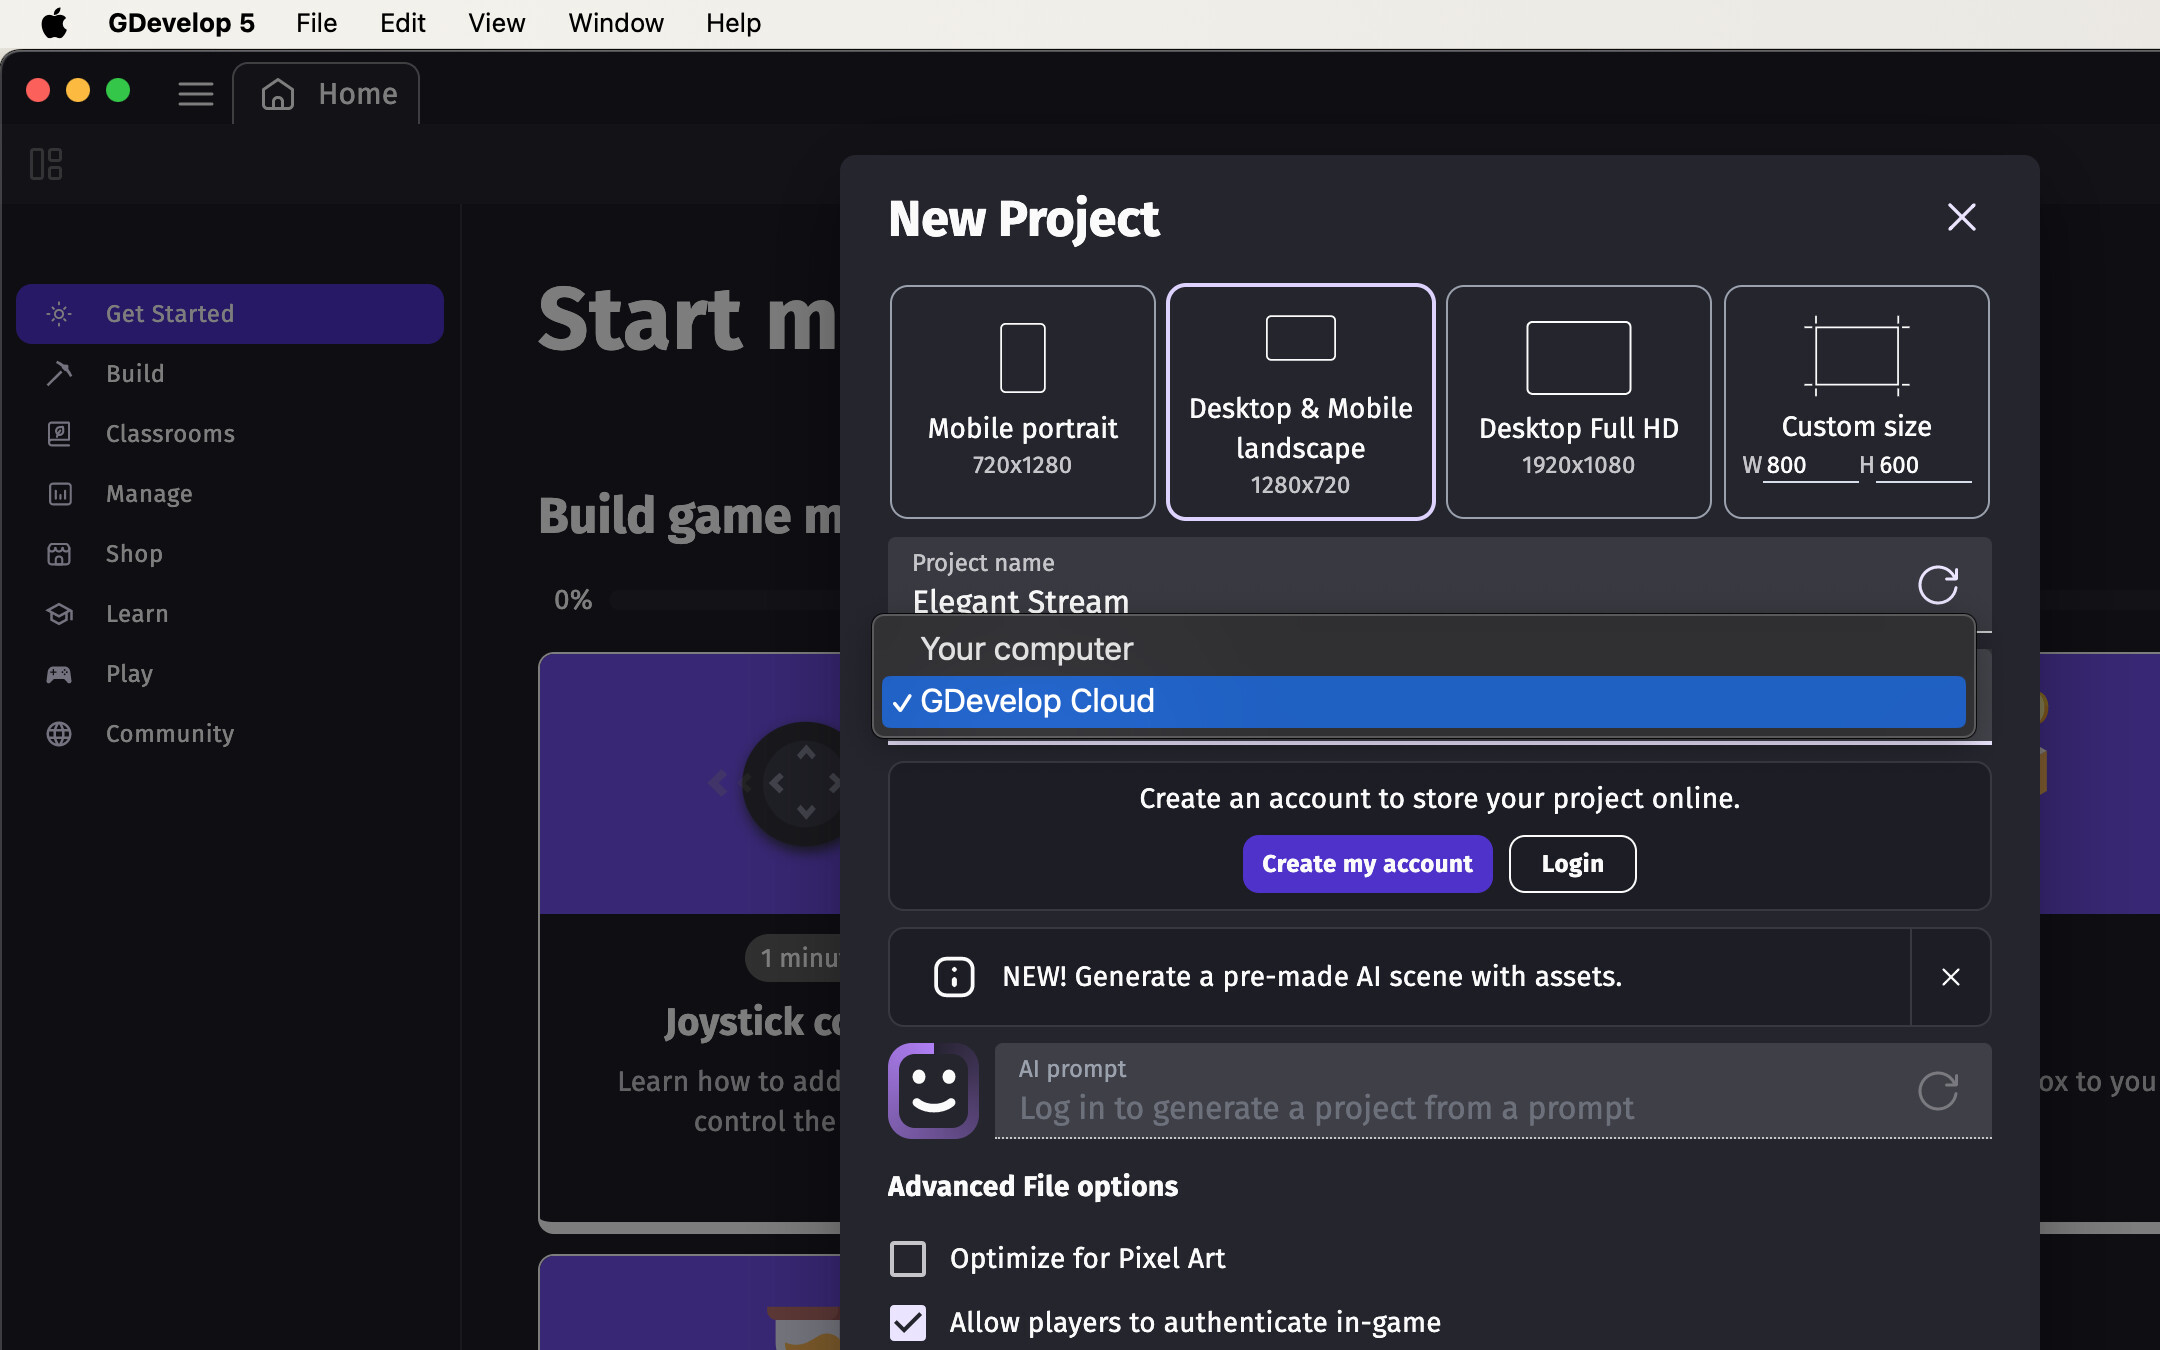Open the hamburger menu in the title bar
Viewport: 2160px width, 1350px height.
point(196,94)
